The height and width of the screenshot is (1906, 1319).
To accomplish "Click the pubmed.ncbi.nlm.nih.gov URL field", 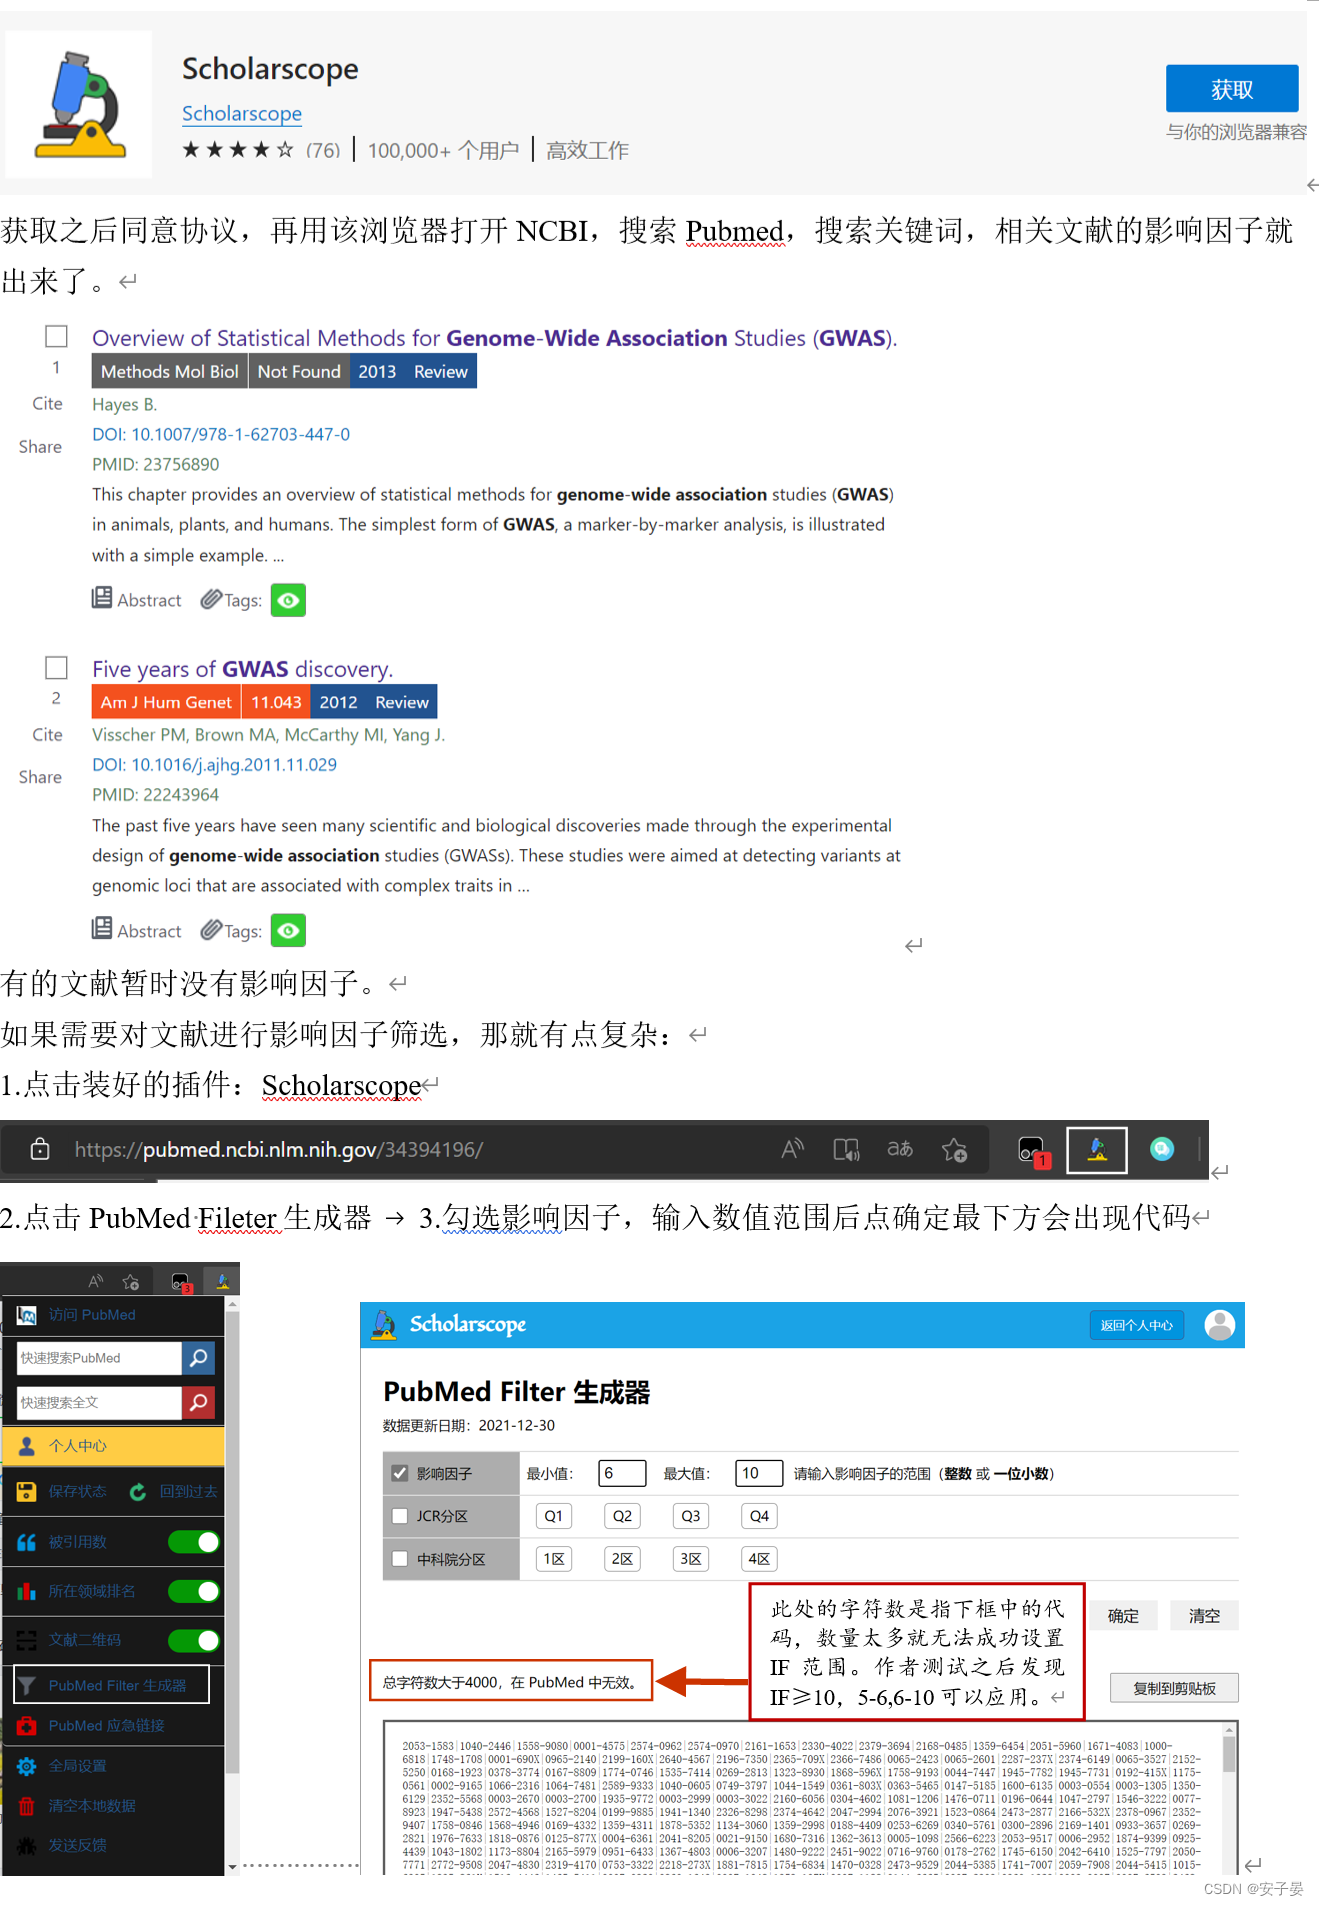I will [279, 1149].
